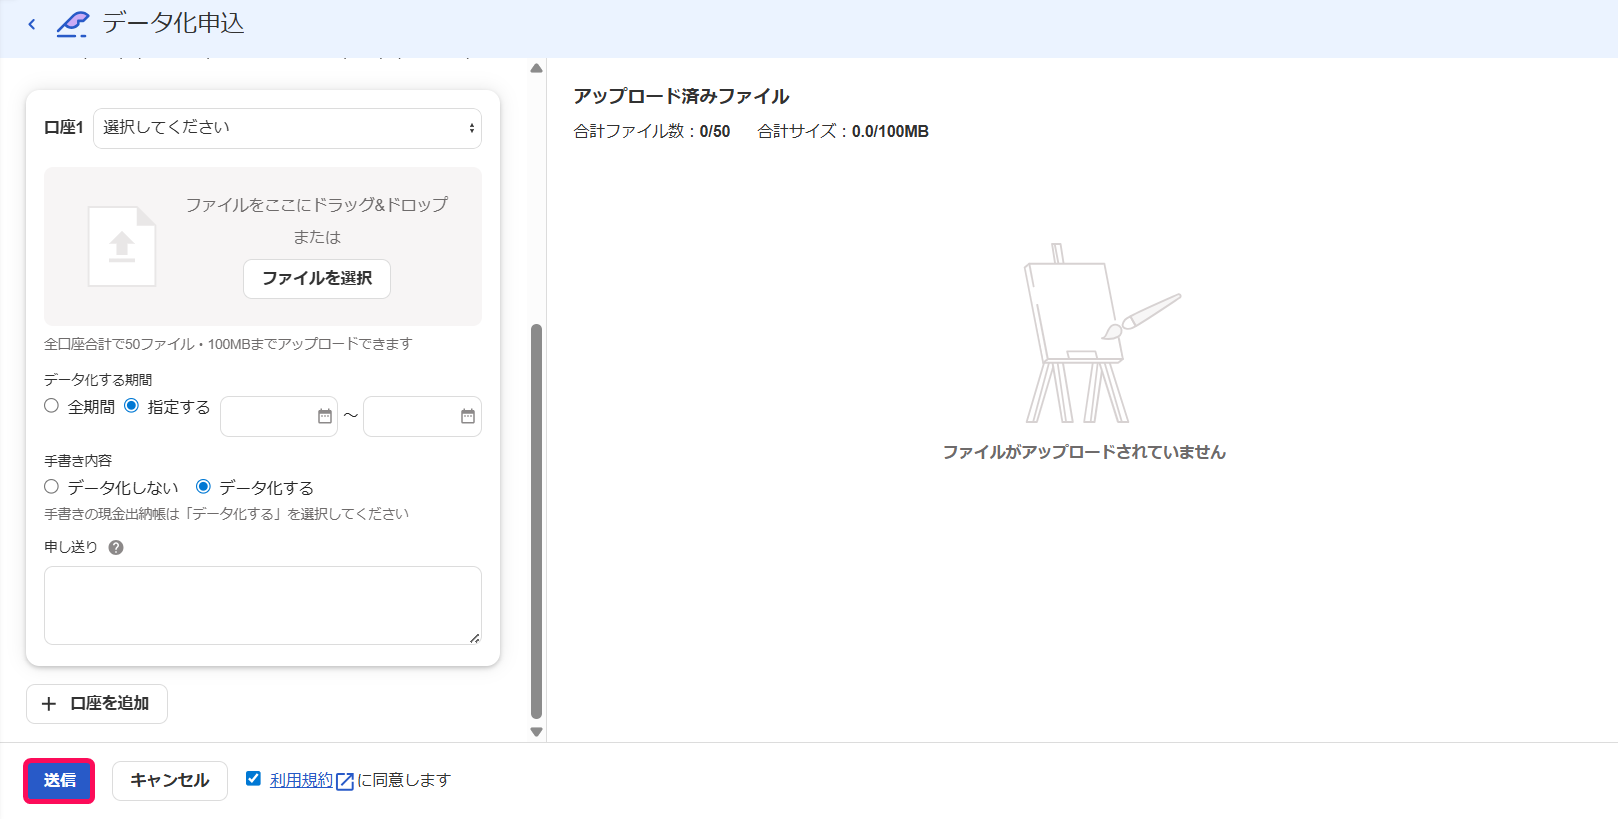Image resolution: width=1618 pixels, height=819 pixels.
Task: Click the end date input field
Action: (422, 416)
